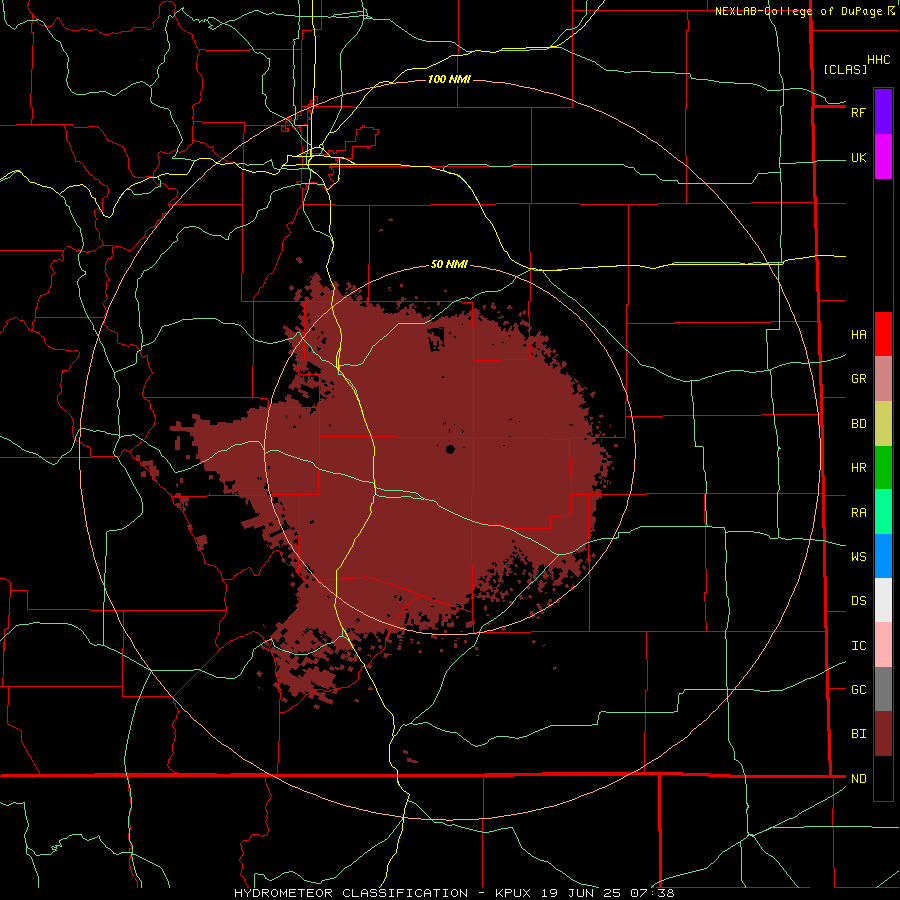The height and width of the screenshot is (900, 900).
Task: Select the yellow BD legend swatch
Action: click(x=883, y=424)
